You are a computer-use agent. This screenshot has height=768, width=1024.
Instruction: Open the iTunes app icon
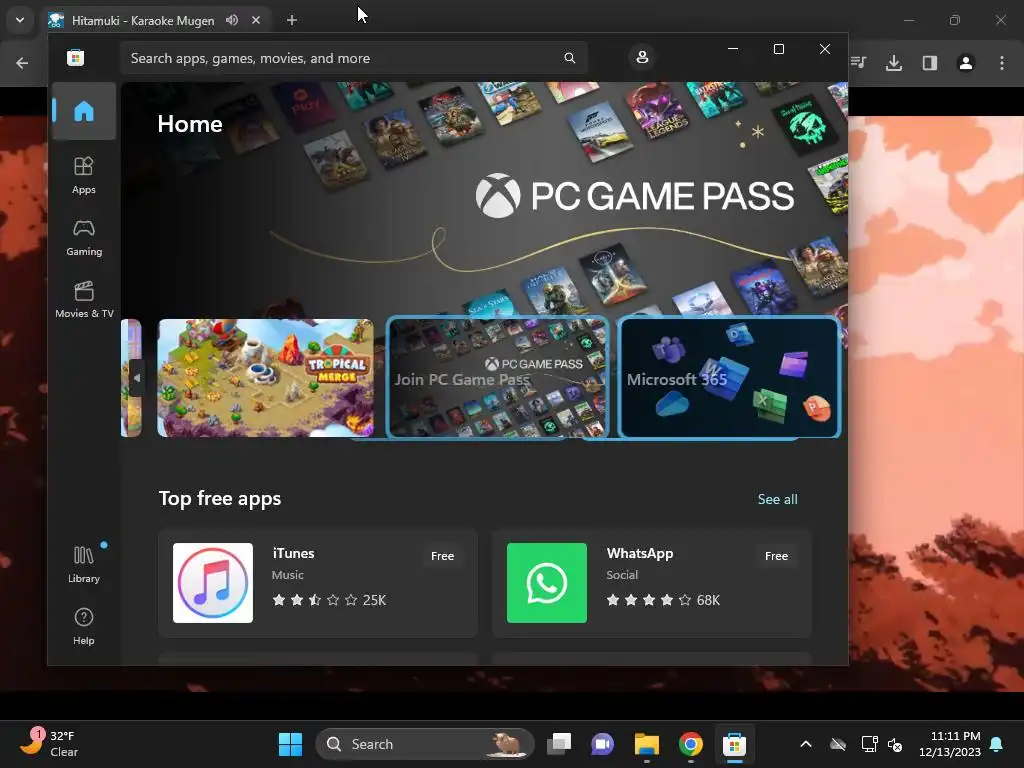(213, 583)
